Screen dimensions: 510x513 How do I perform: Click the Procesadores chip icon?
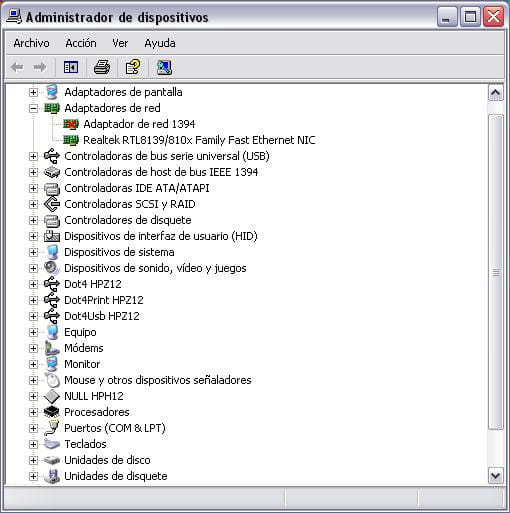52,412
